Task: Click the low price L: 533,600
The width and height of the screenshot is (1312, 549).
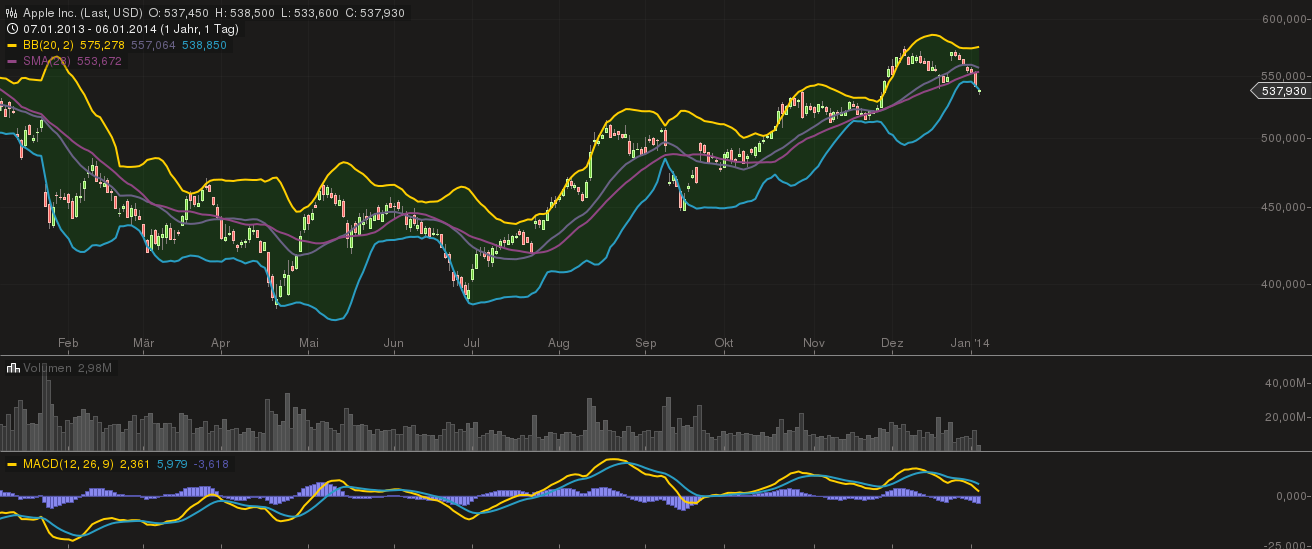Action: click(x=312, y=13)
